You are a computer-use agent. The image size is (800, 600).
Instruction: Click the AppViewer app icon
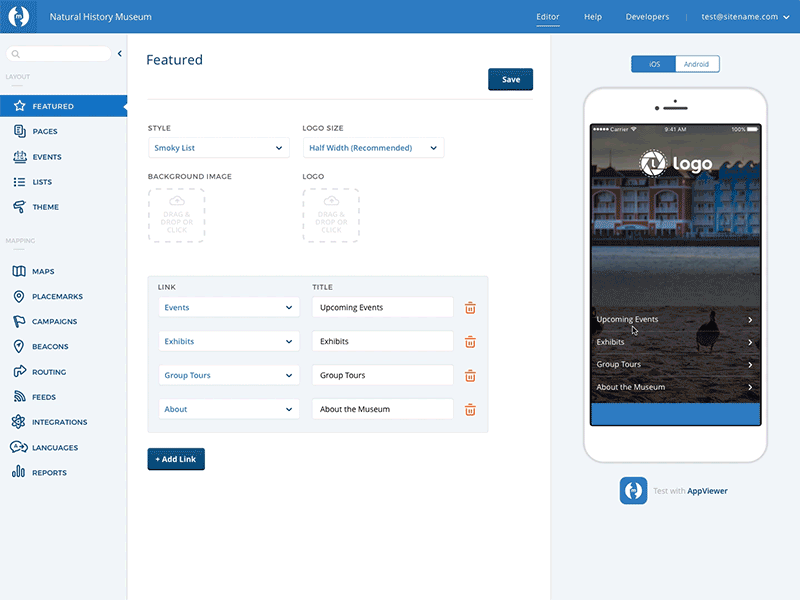(633, 490)
